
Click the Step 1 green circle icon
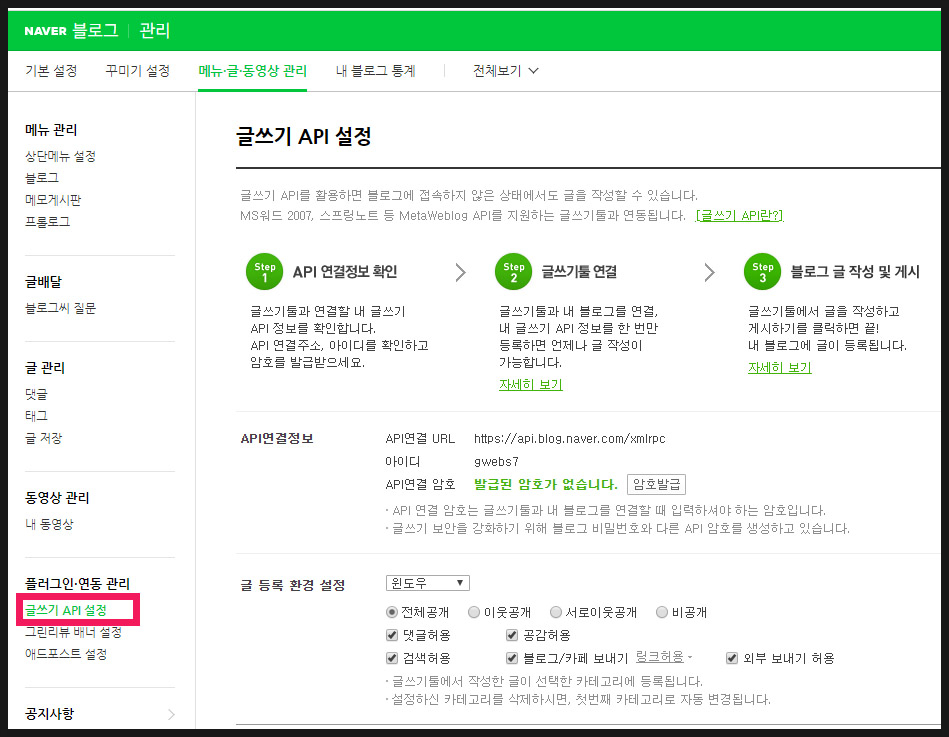pyautogui.click(x=264, y=272)
